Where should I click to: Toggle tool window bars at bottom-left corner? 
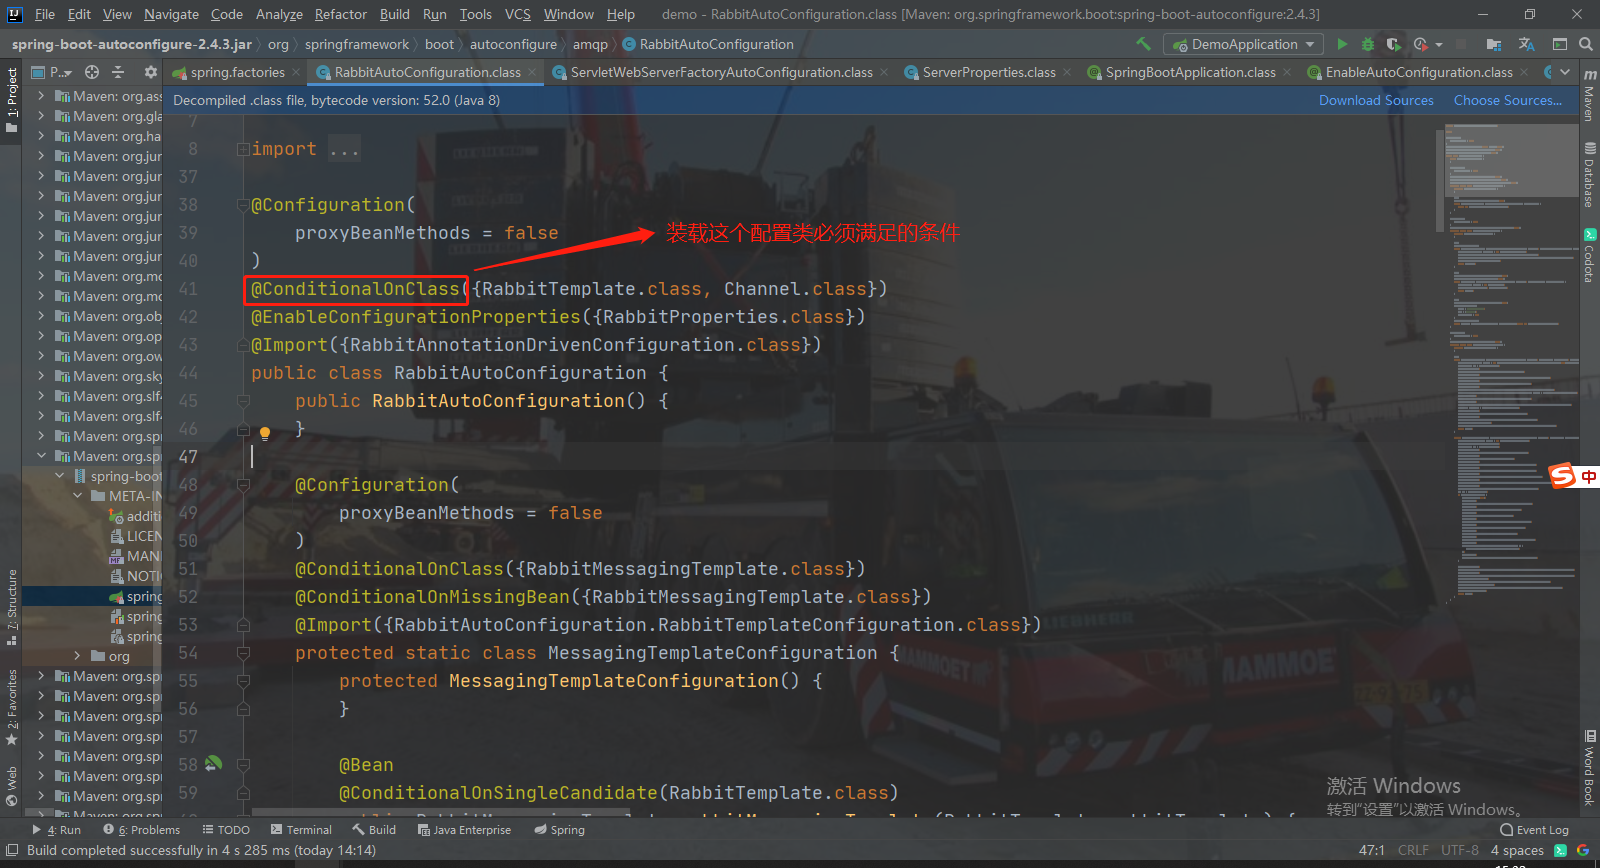(12, 850)
